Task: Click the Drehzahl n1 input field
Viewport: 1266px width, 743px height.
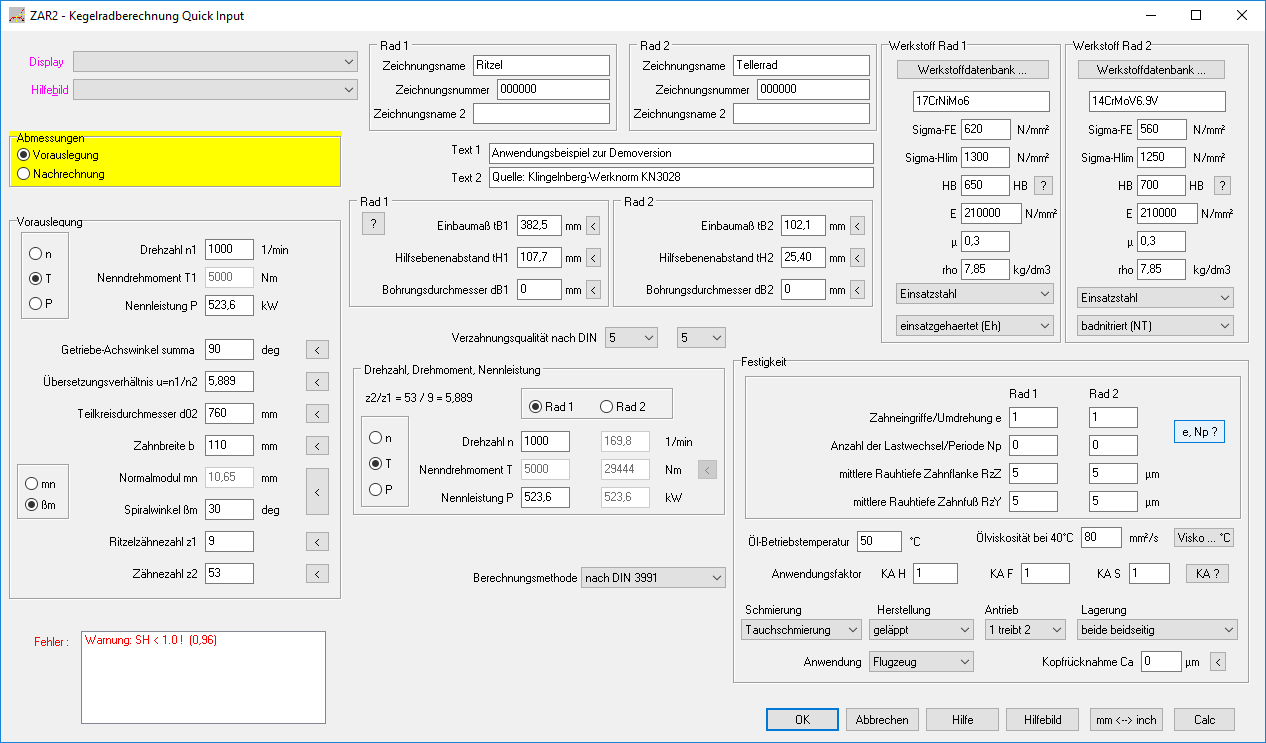Action: [229, 249]
